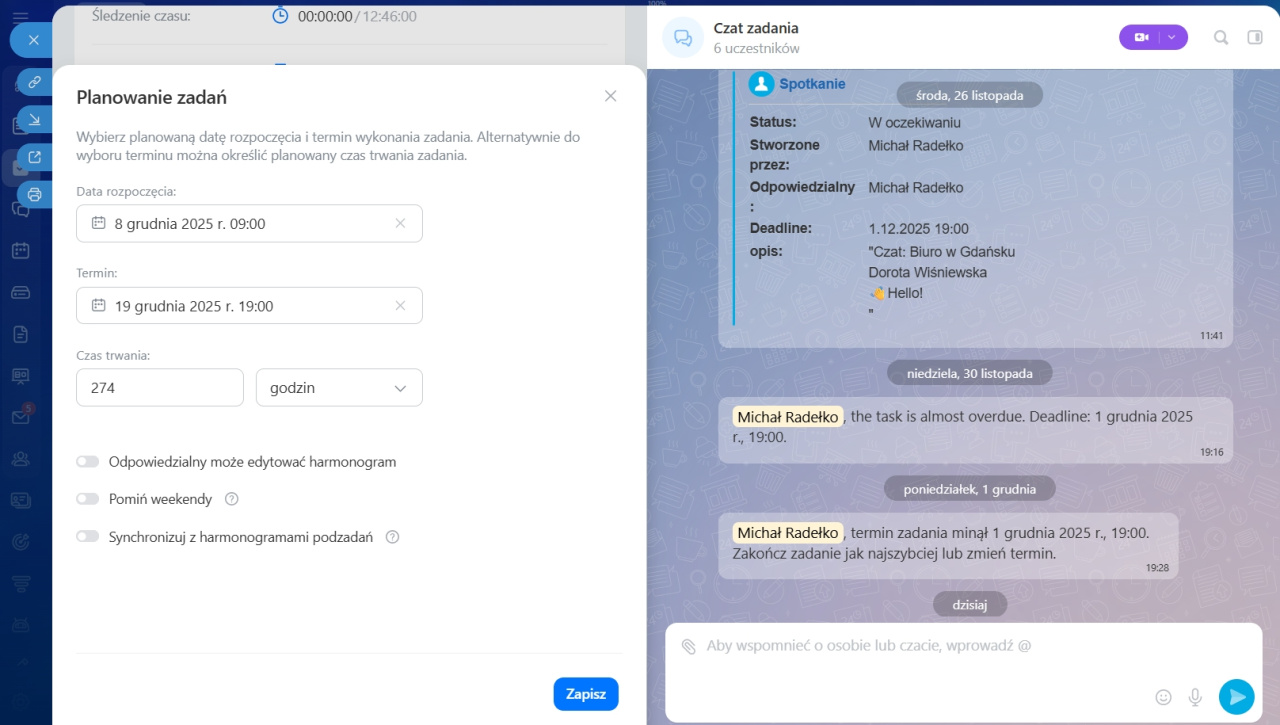Toggle the chat sidebar panel icon

tap(1255, 37)
